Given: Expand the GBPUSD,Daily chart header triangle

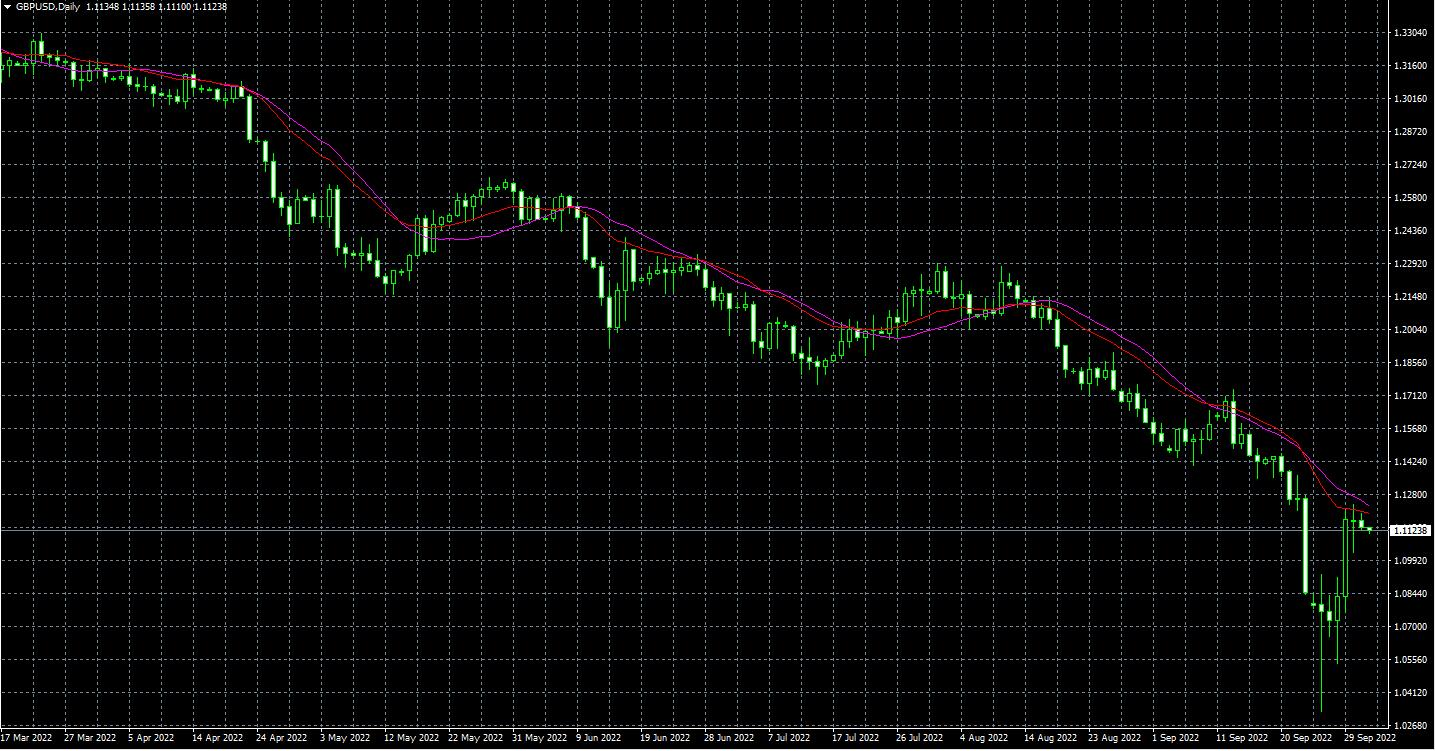Looking at the screenshot, I should pos(7,6).
